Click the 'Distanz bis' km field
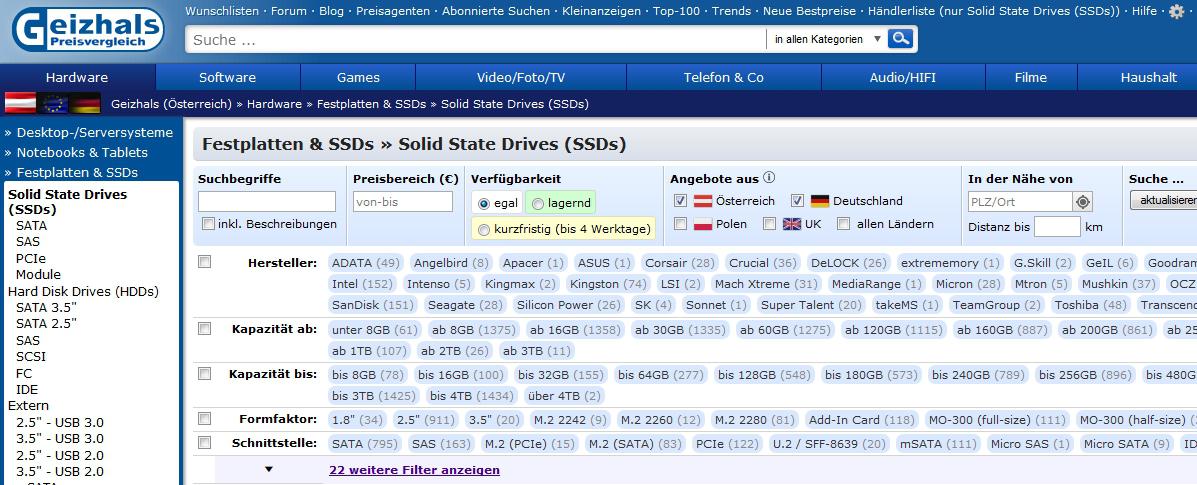This screenshot has height=485, width=1197. [x=1057, y=227]
